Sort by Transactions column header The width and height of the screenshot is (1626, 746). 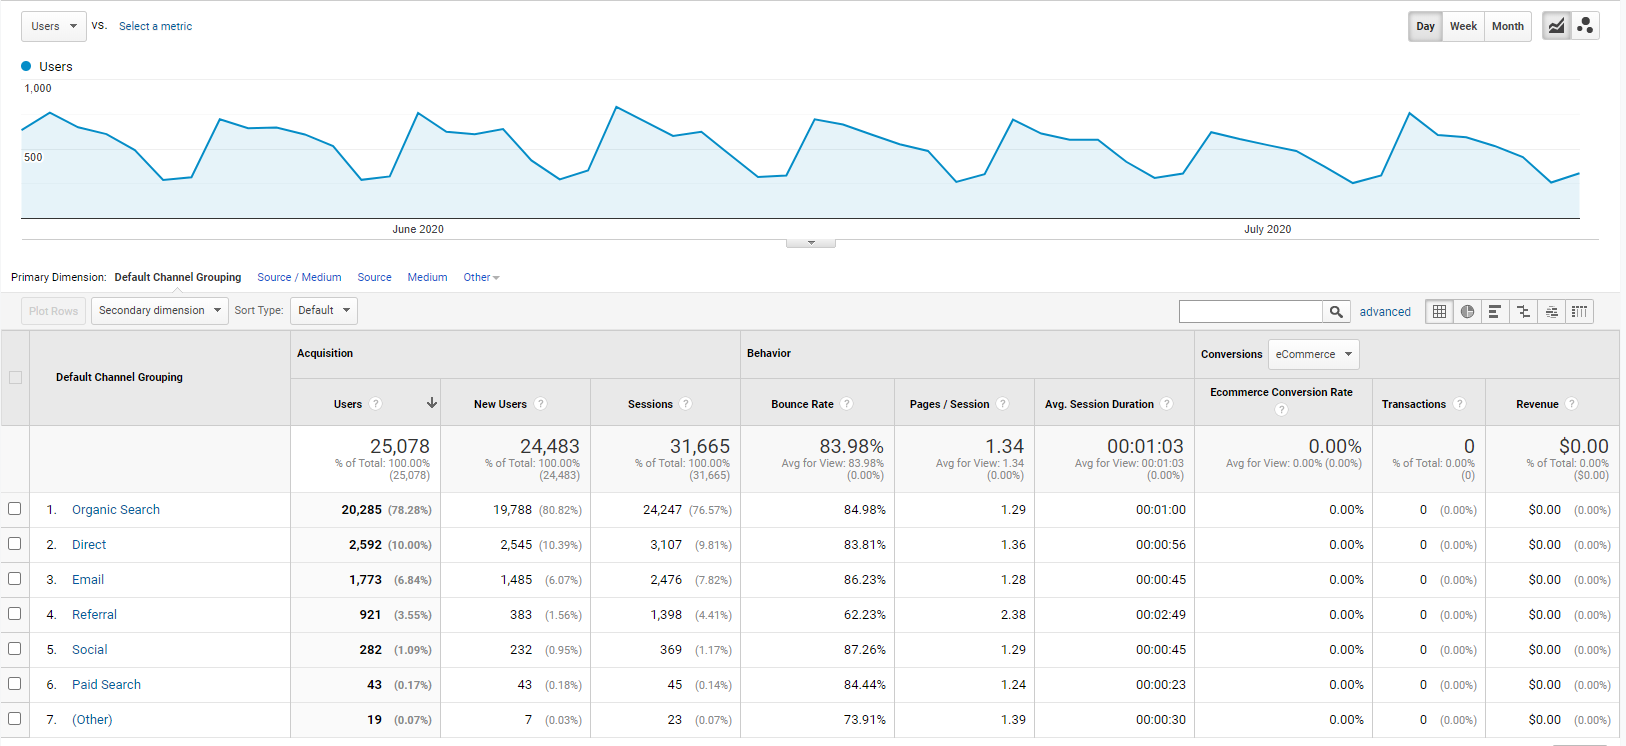click(1414, 404)
